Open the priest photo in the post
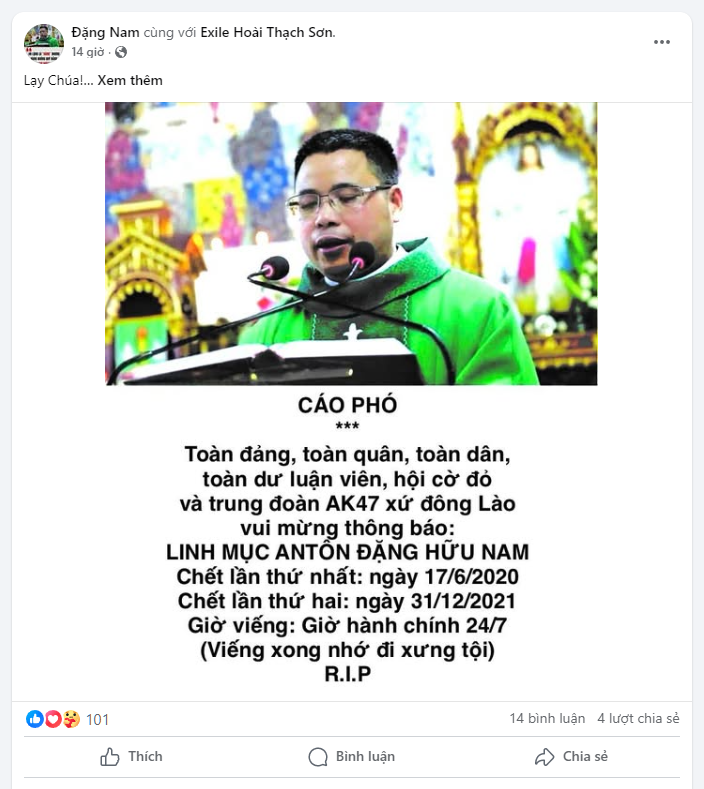This screenshot has width=704, height=789. [351, 244]
